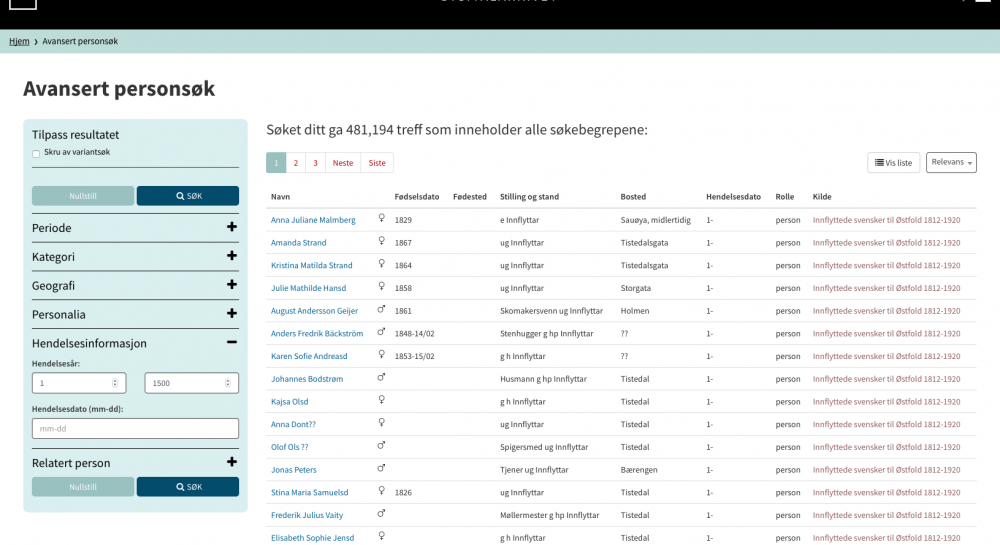
Task: Go to results page 3
Action: [315, 163]
